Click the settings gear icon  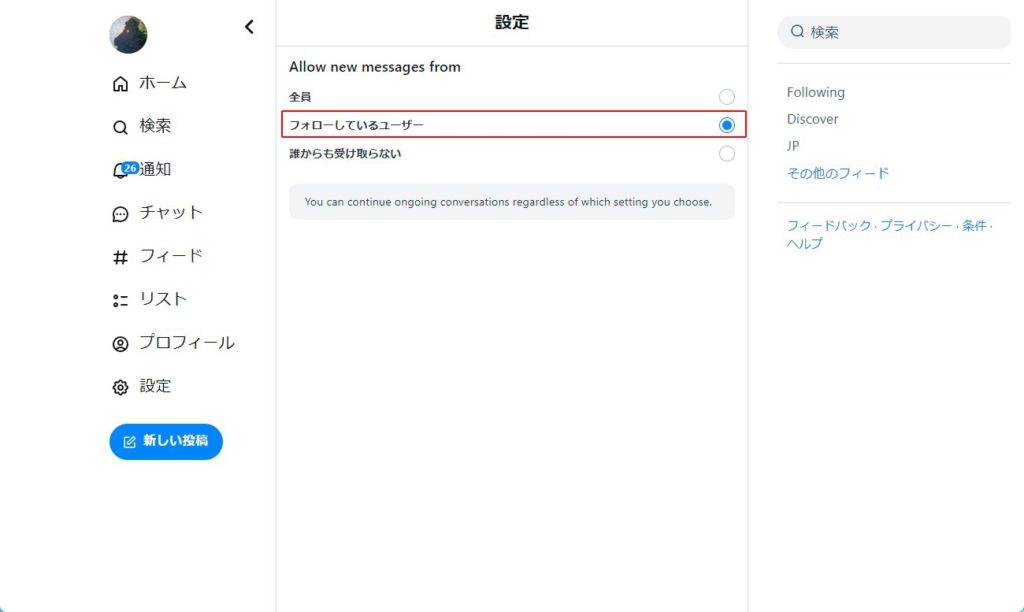pos(120,387)
